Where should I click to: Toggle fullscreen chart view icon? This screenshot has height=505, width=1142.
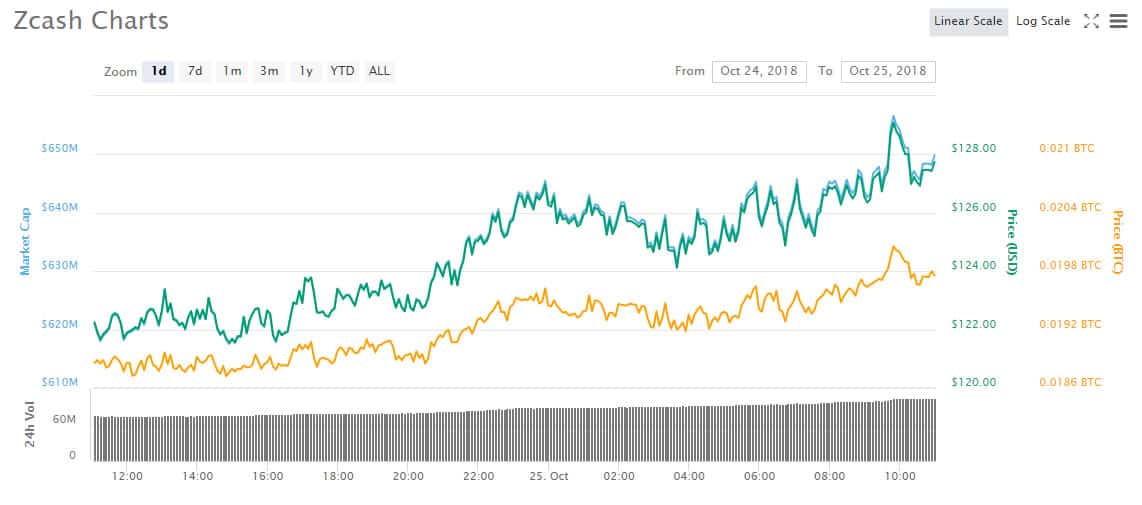[1090, 22]
